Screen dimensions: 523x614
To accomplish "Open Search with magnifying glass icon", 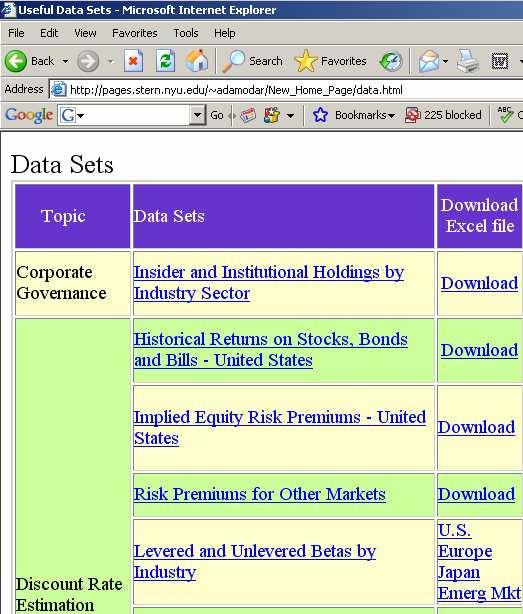I will pyautogui.click(x=234, y=61).
